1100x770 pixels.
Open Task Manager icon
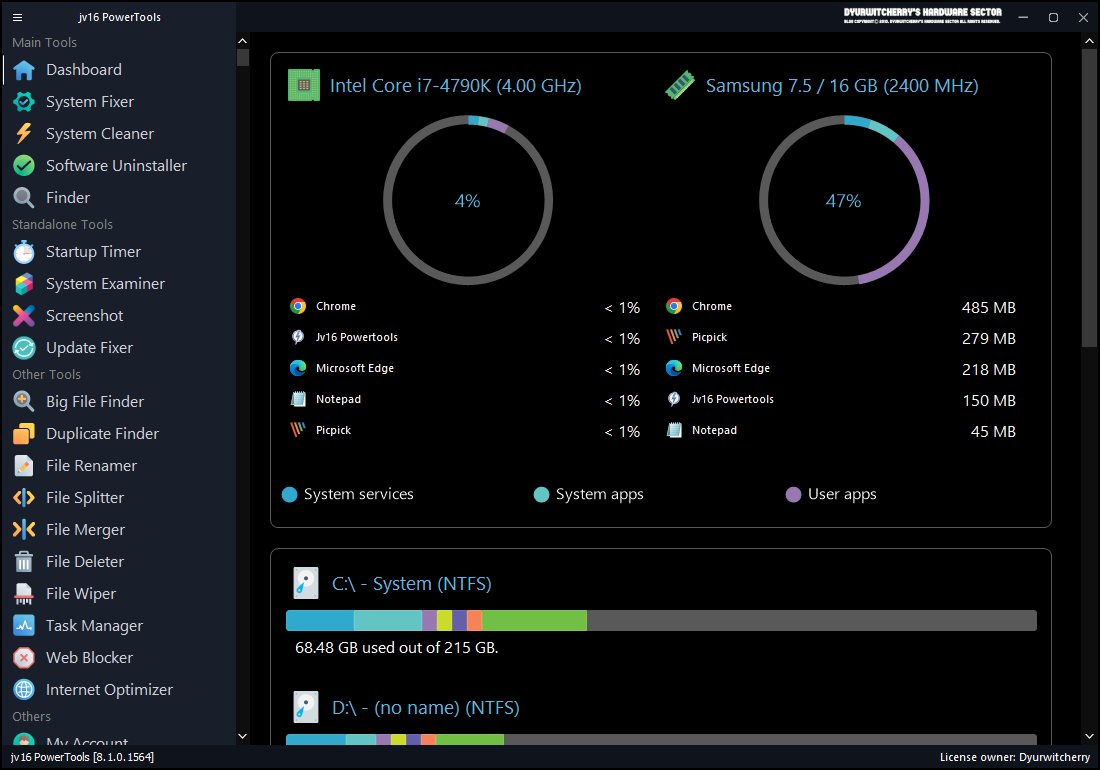(24, 626)
